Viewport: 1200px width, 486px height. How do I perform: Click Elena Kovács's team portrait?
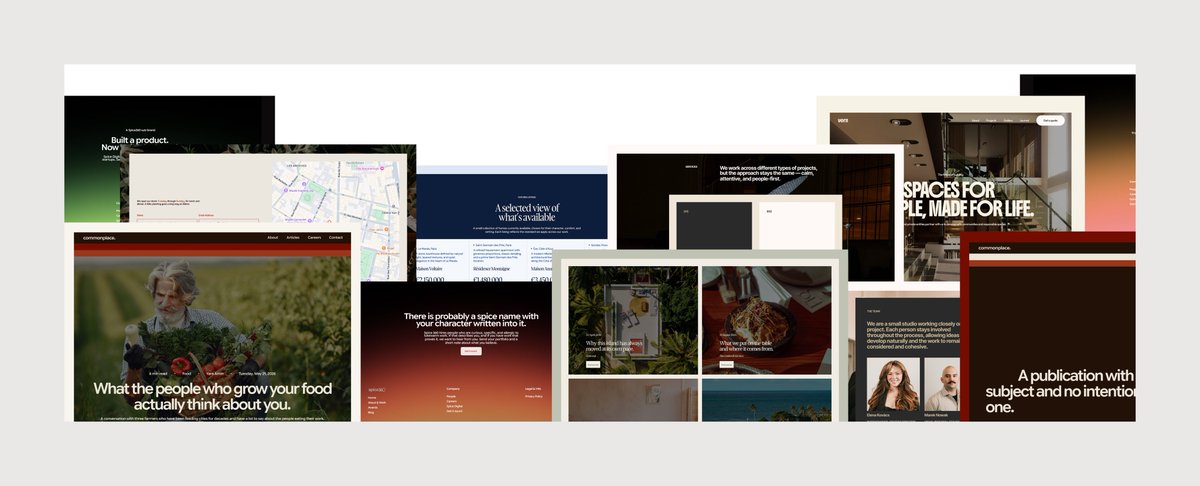(x=893, y=385)
